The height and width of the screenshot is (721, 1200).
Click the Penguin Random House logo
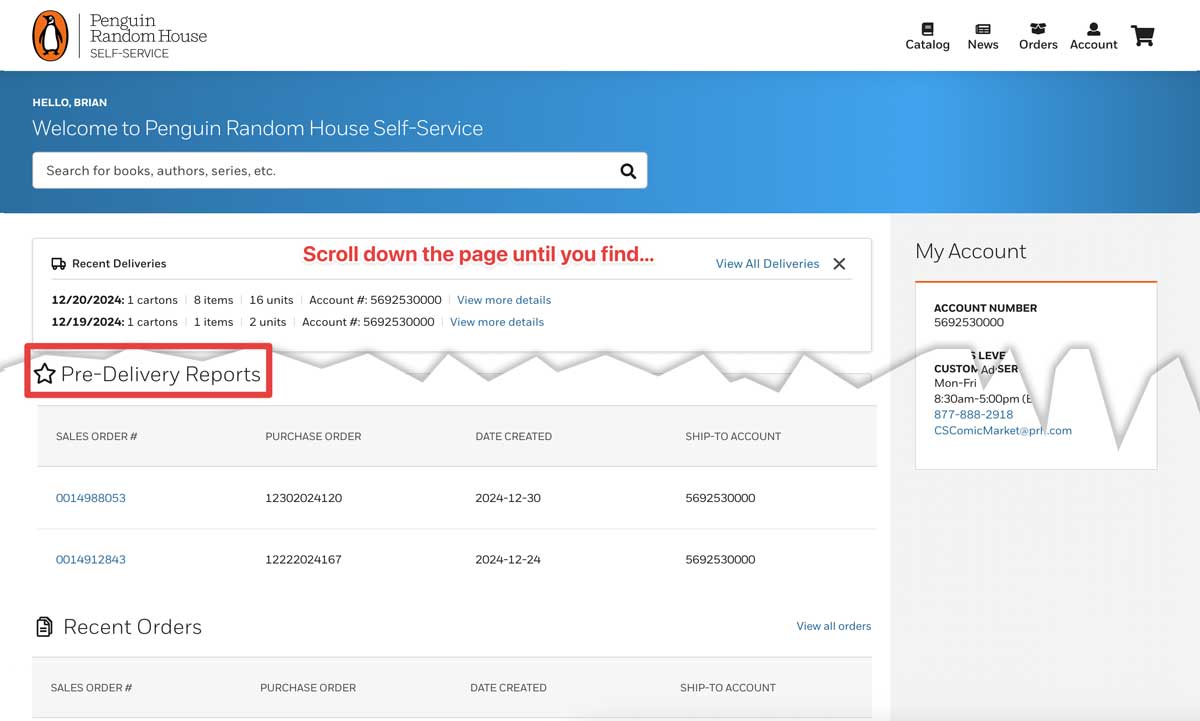pos(120,36)
